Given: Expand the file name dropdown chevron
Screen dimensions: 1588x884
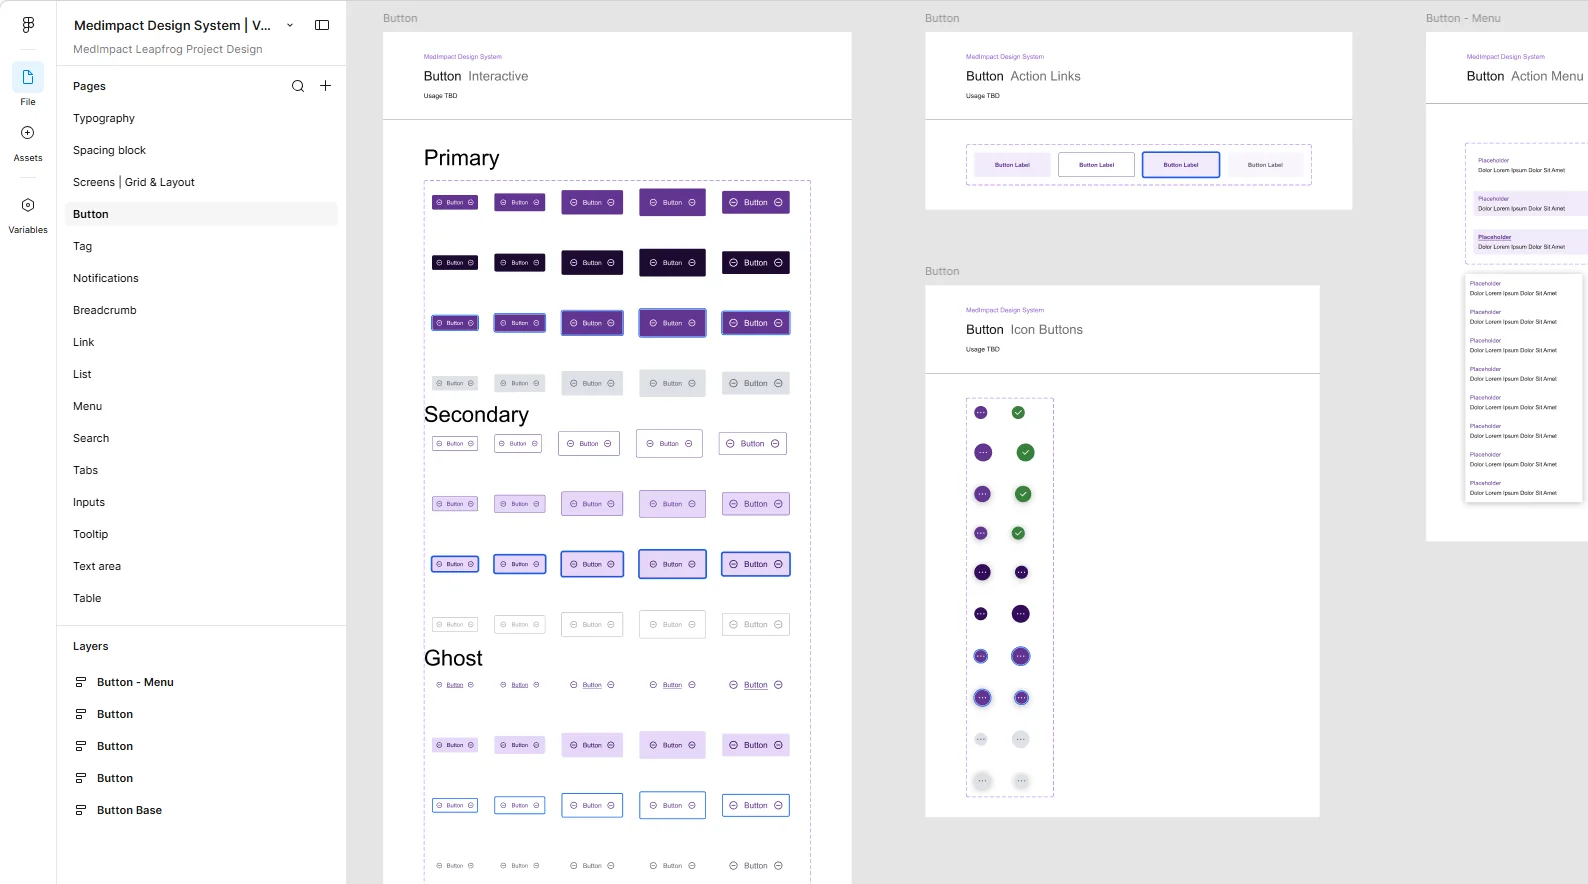Looking at the screenshot, I should pos(290,25).
